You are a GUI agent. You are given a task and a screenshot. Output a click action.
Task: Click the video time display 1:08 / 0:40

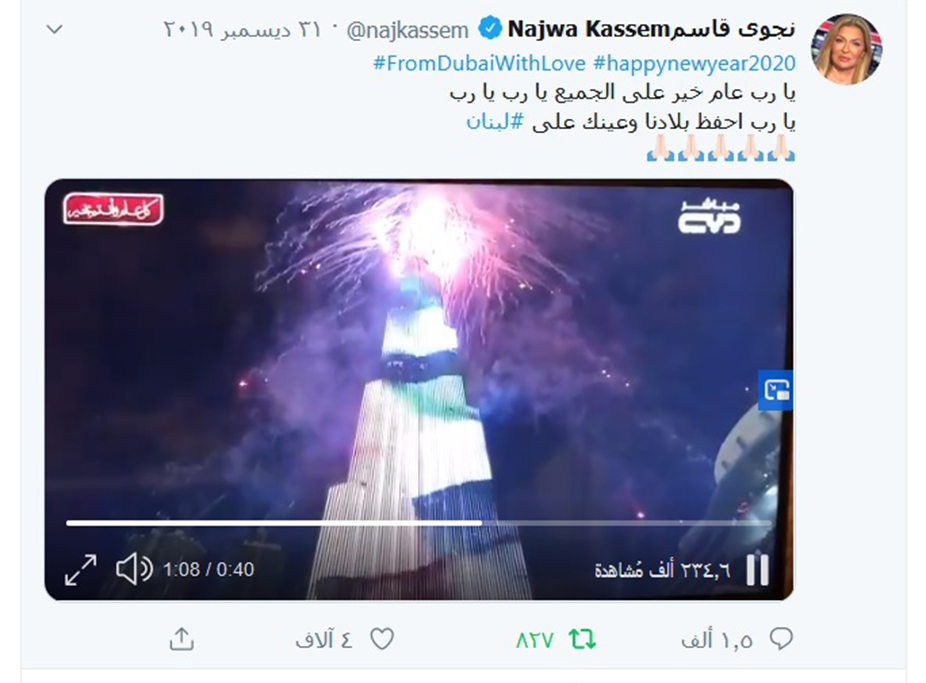click(x=208, y=569)
